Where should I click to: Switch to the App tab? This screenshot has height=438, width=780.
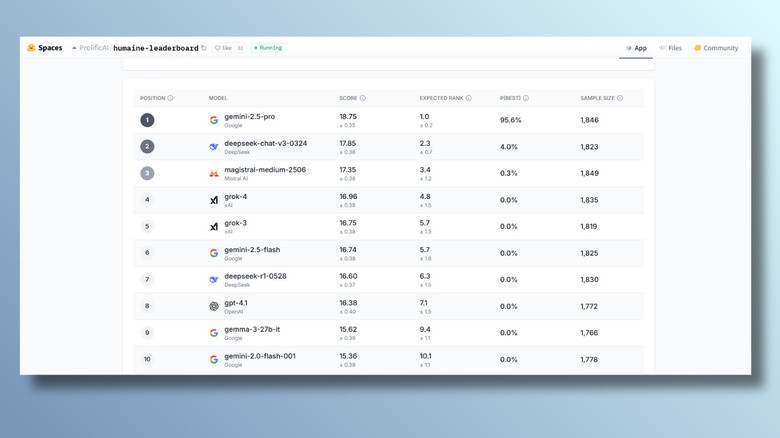[636, 48]
